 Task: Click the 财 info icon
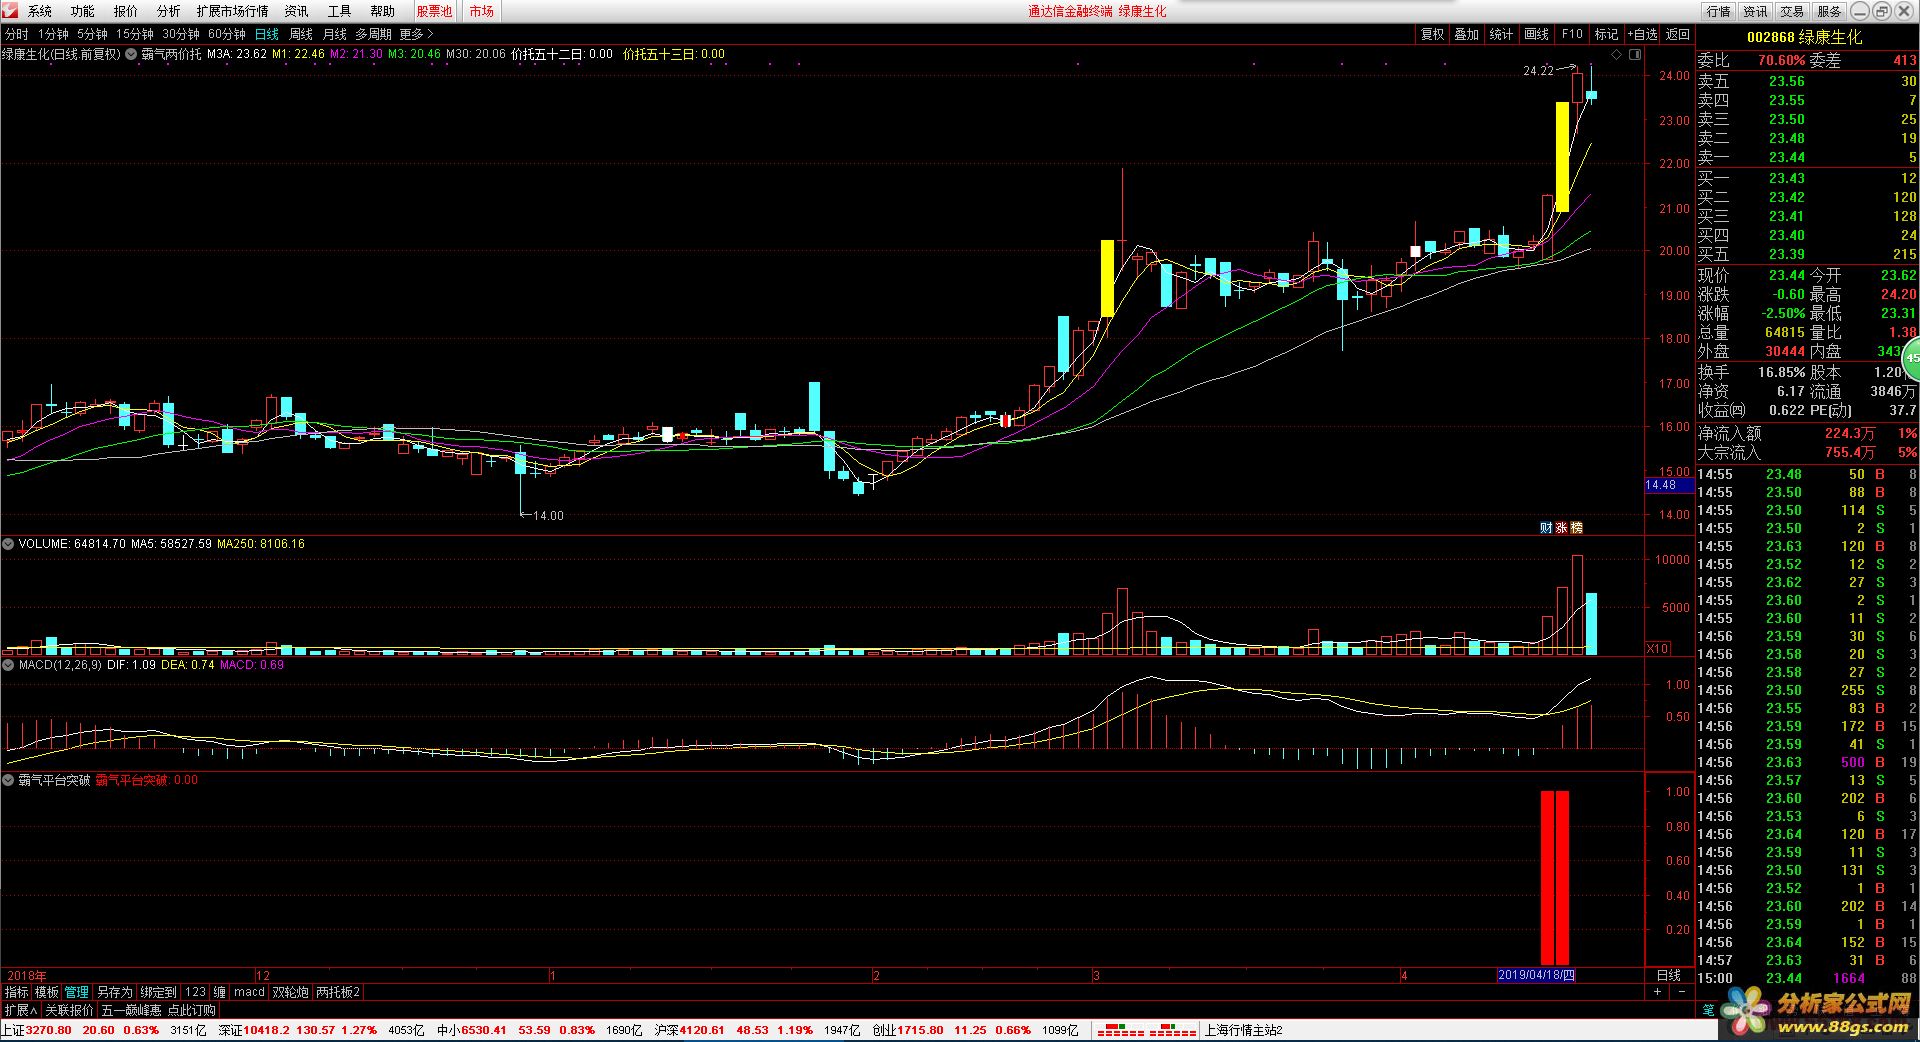pos(1546,527)
